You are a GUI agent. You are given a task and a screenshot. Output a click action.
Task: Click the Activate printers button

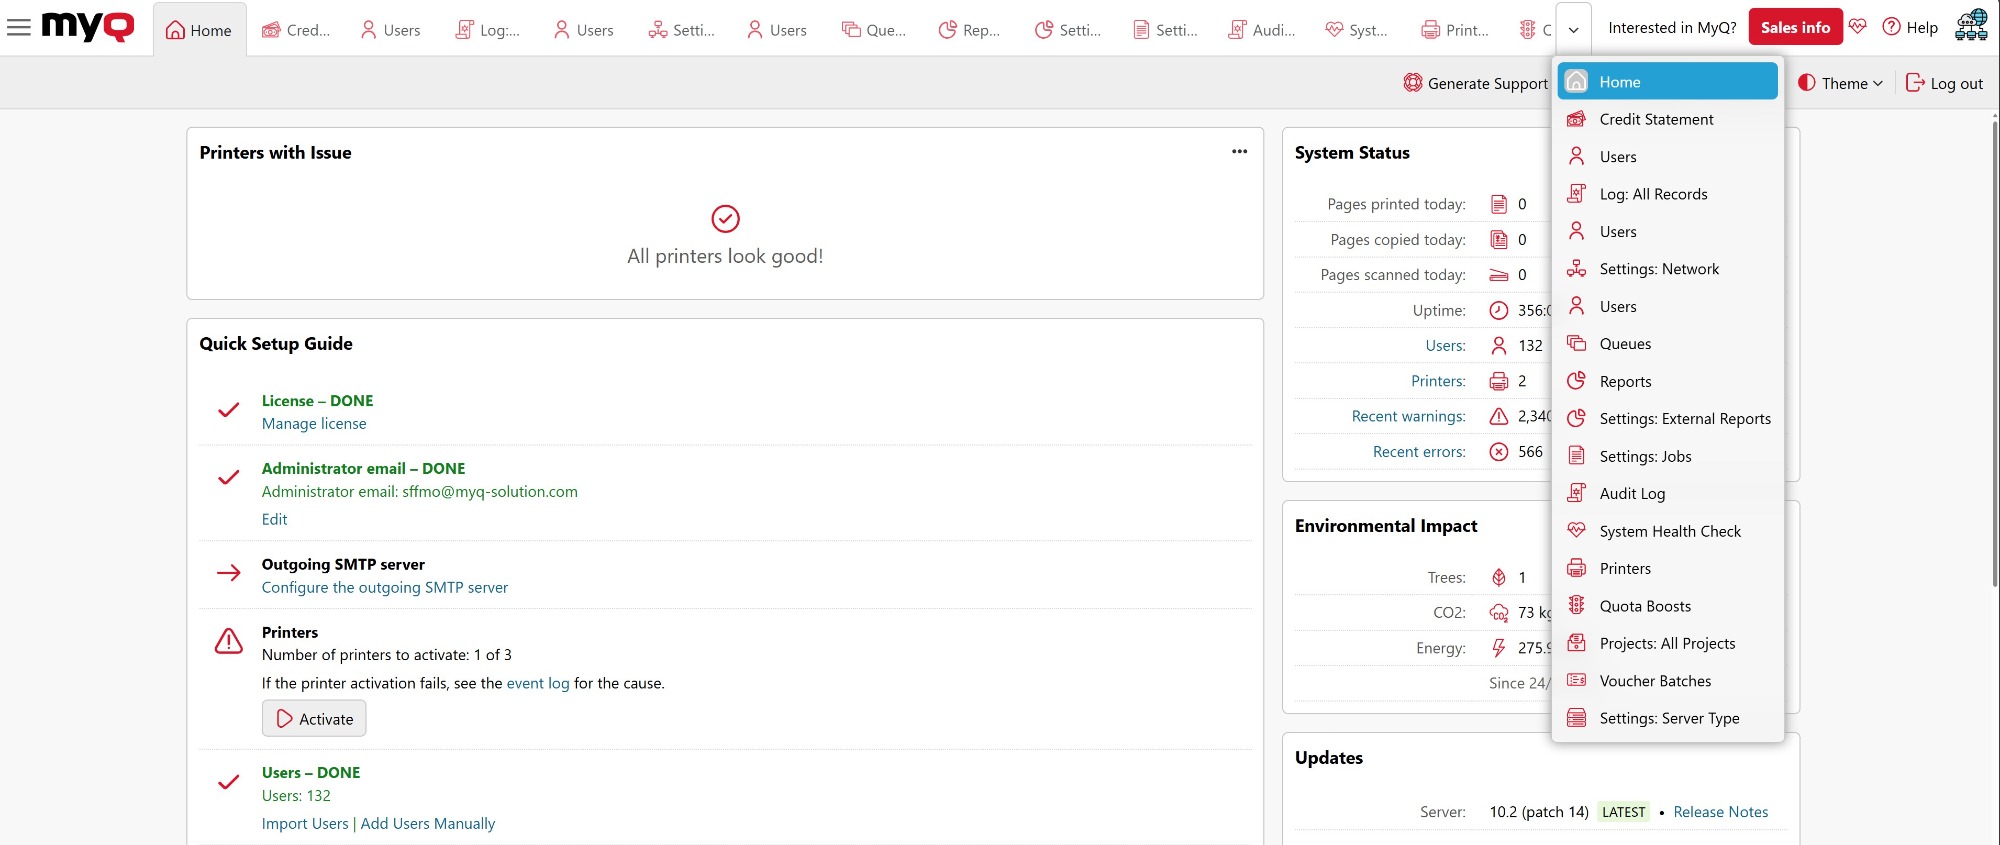point(314,719)
